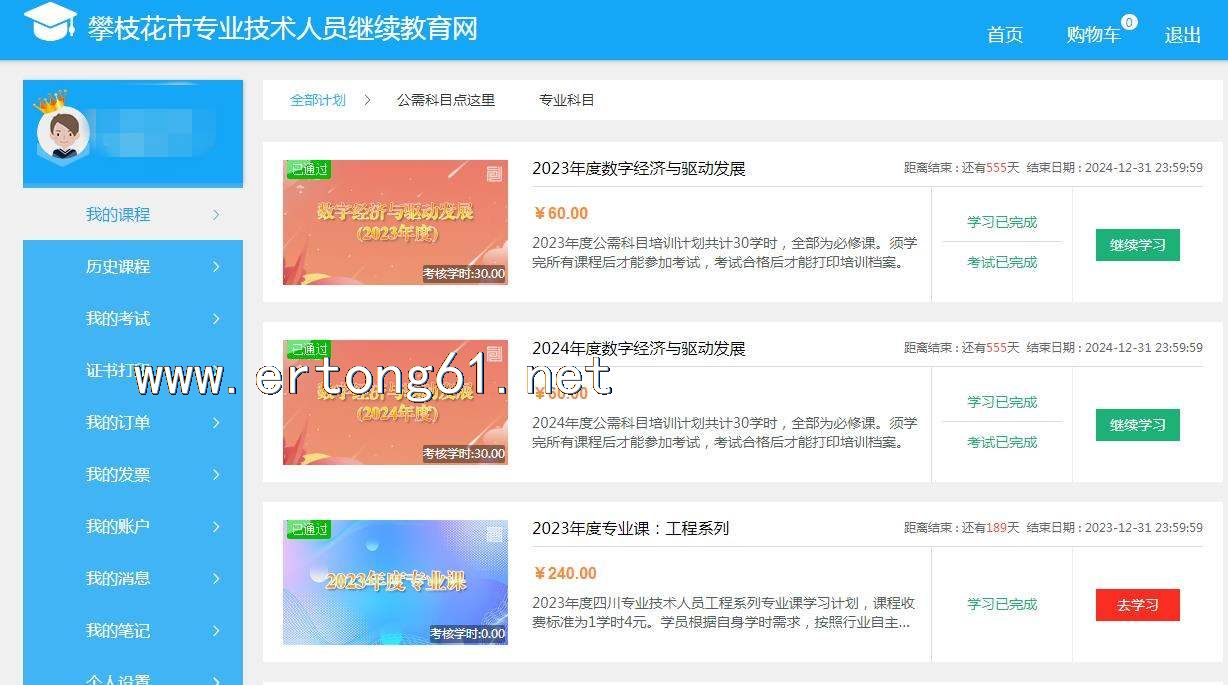The image size is (1228, 685).
Task: Expand 历史课程 sidebar chevron
Action: point(216,267)
